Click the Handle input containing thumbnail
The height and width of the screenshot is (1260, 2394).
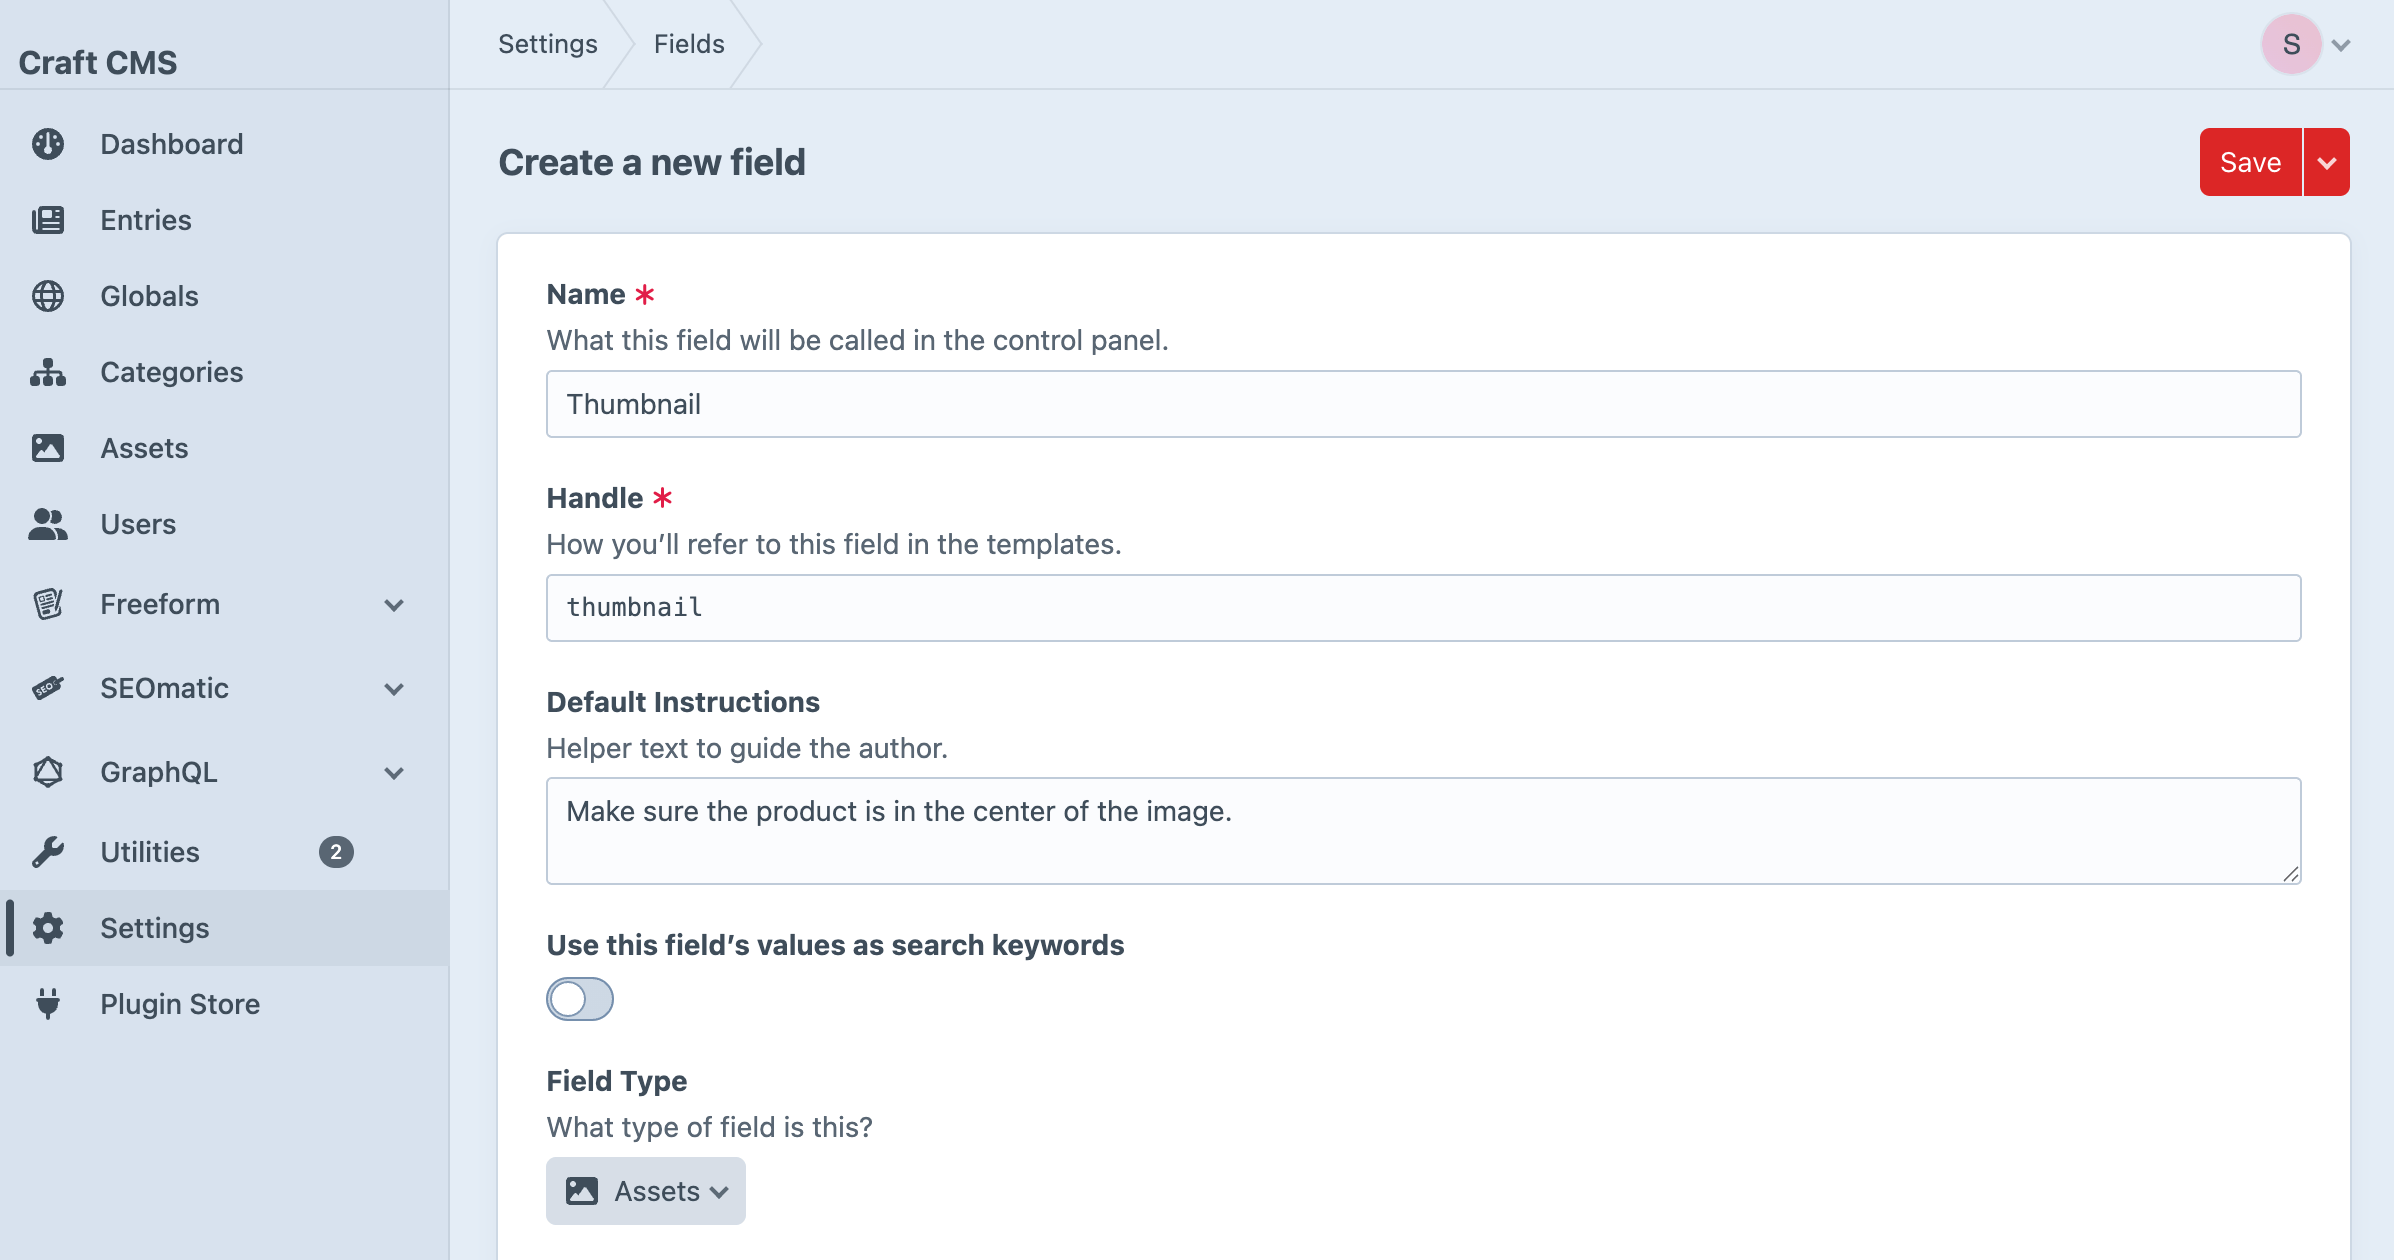1423,608
